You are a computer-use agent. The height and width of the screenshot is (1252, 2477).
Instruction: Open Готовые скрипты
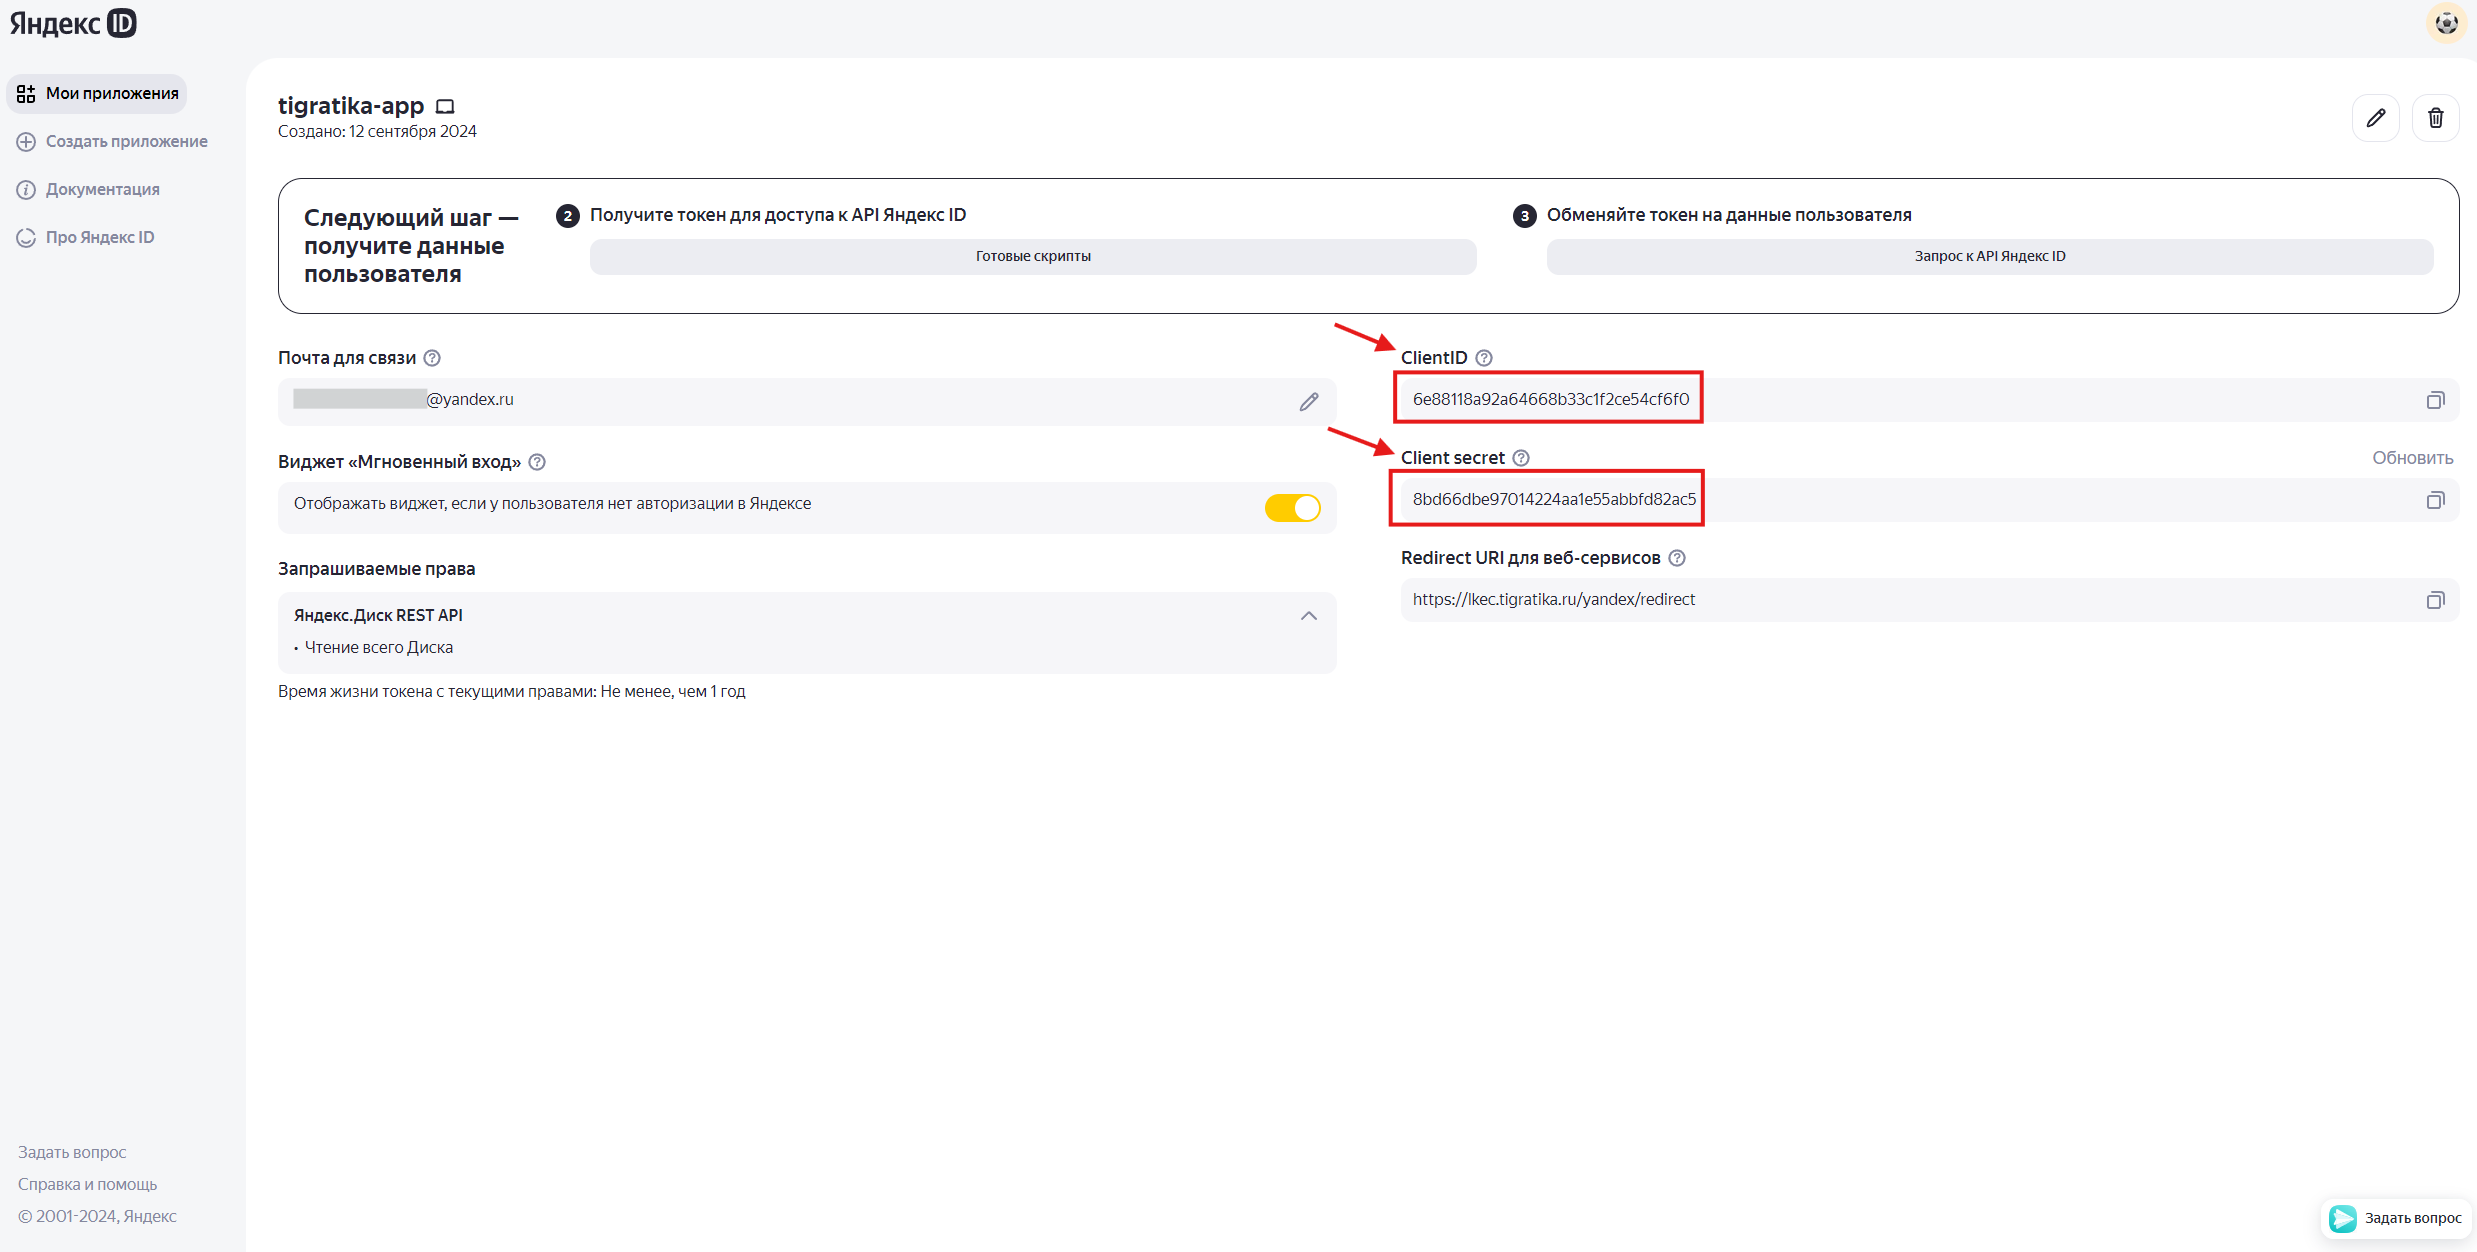point(1033,256)
